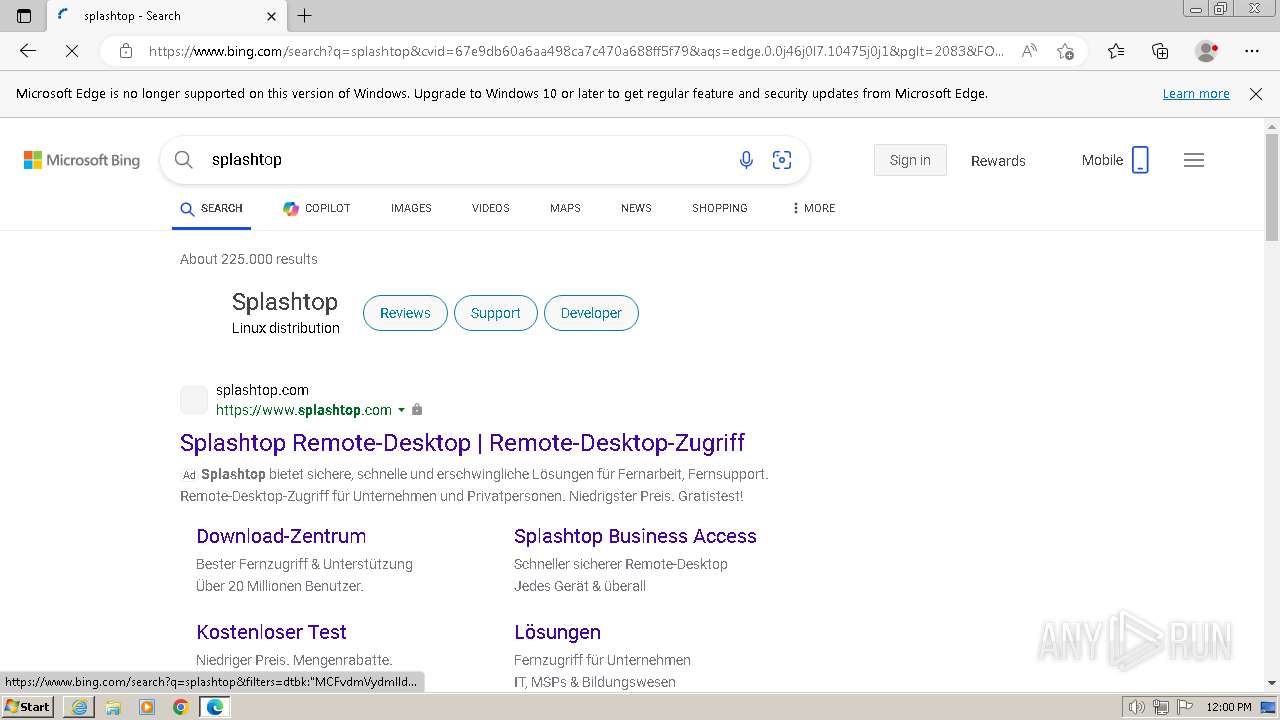
Task: Add this page to favorites
Action: click(1065, 51)
